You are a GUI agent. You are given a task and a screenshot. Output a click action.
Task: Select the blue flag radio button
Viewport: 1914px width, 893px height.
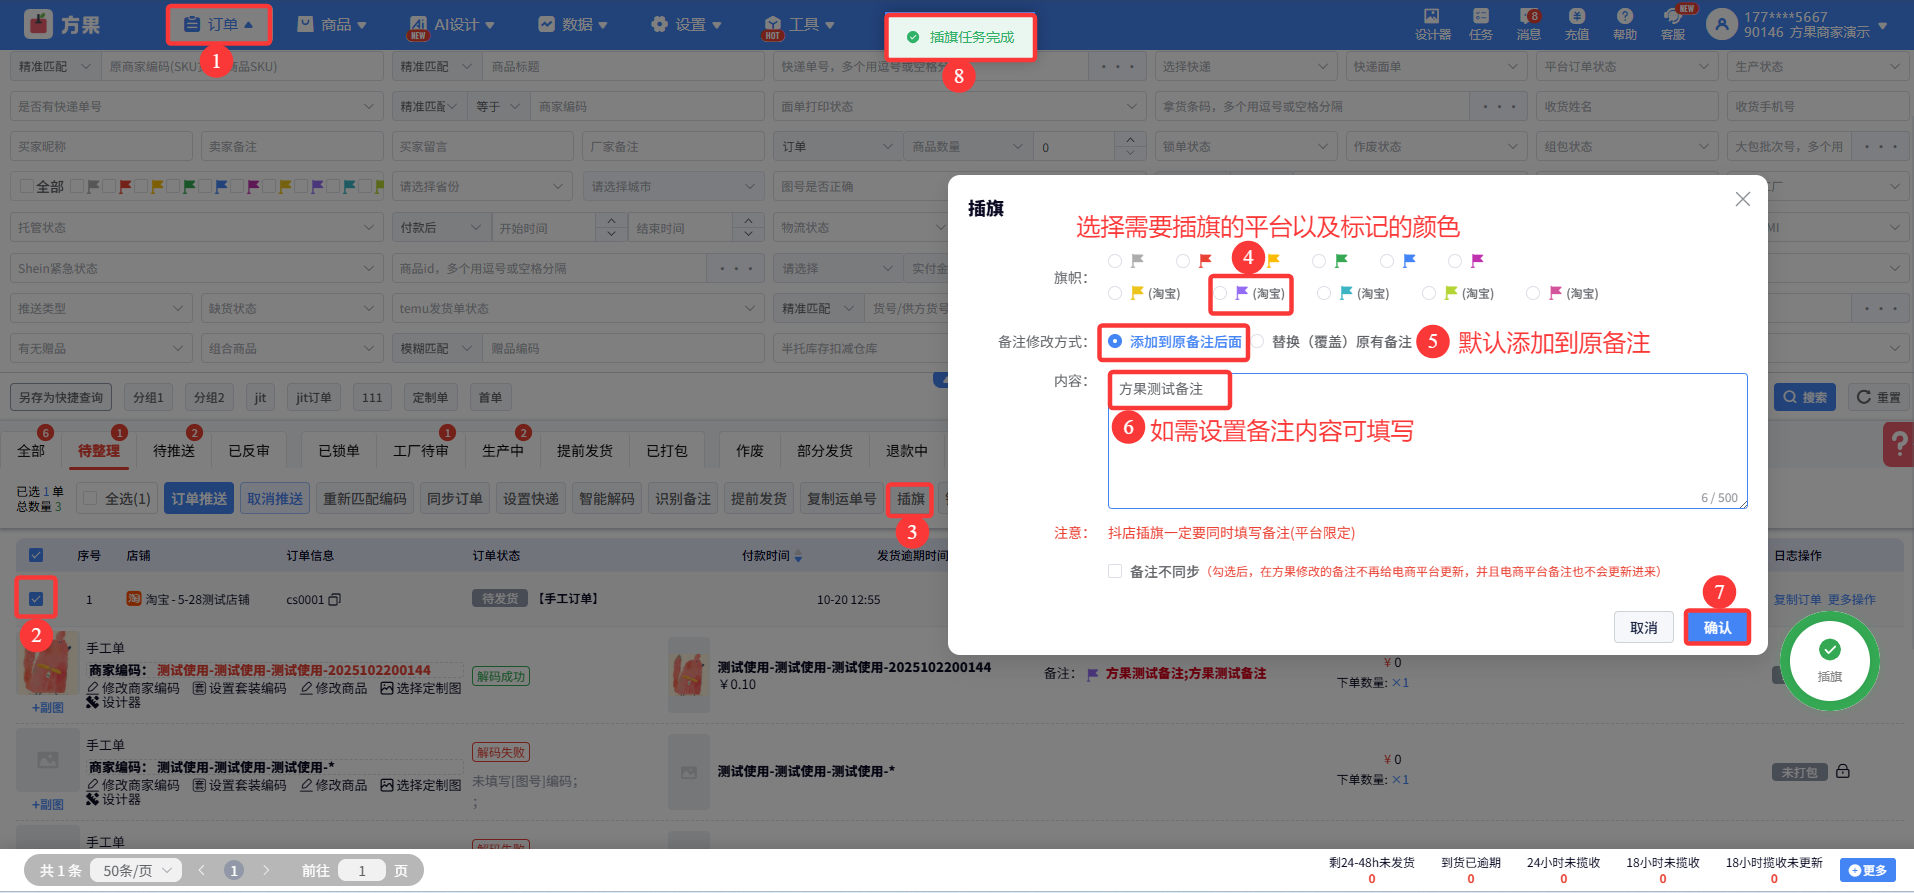[x=1387, y=261]
